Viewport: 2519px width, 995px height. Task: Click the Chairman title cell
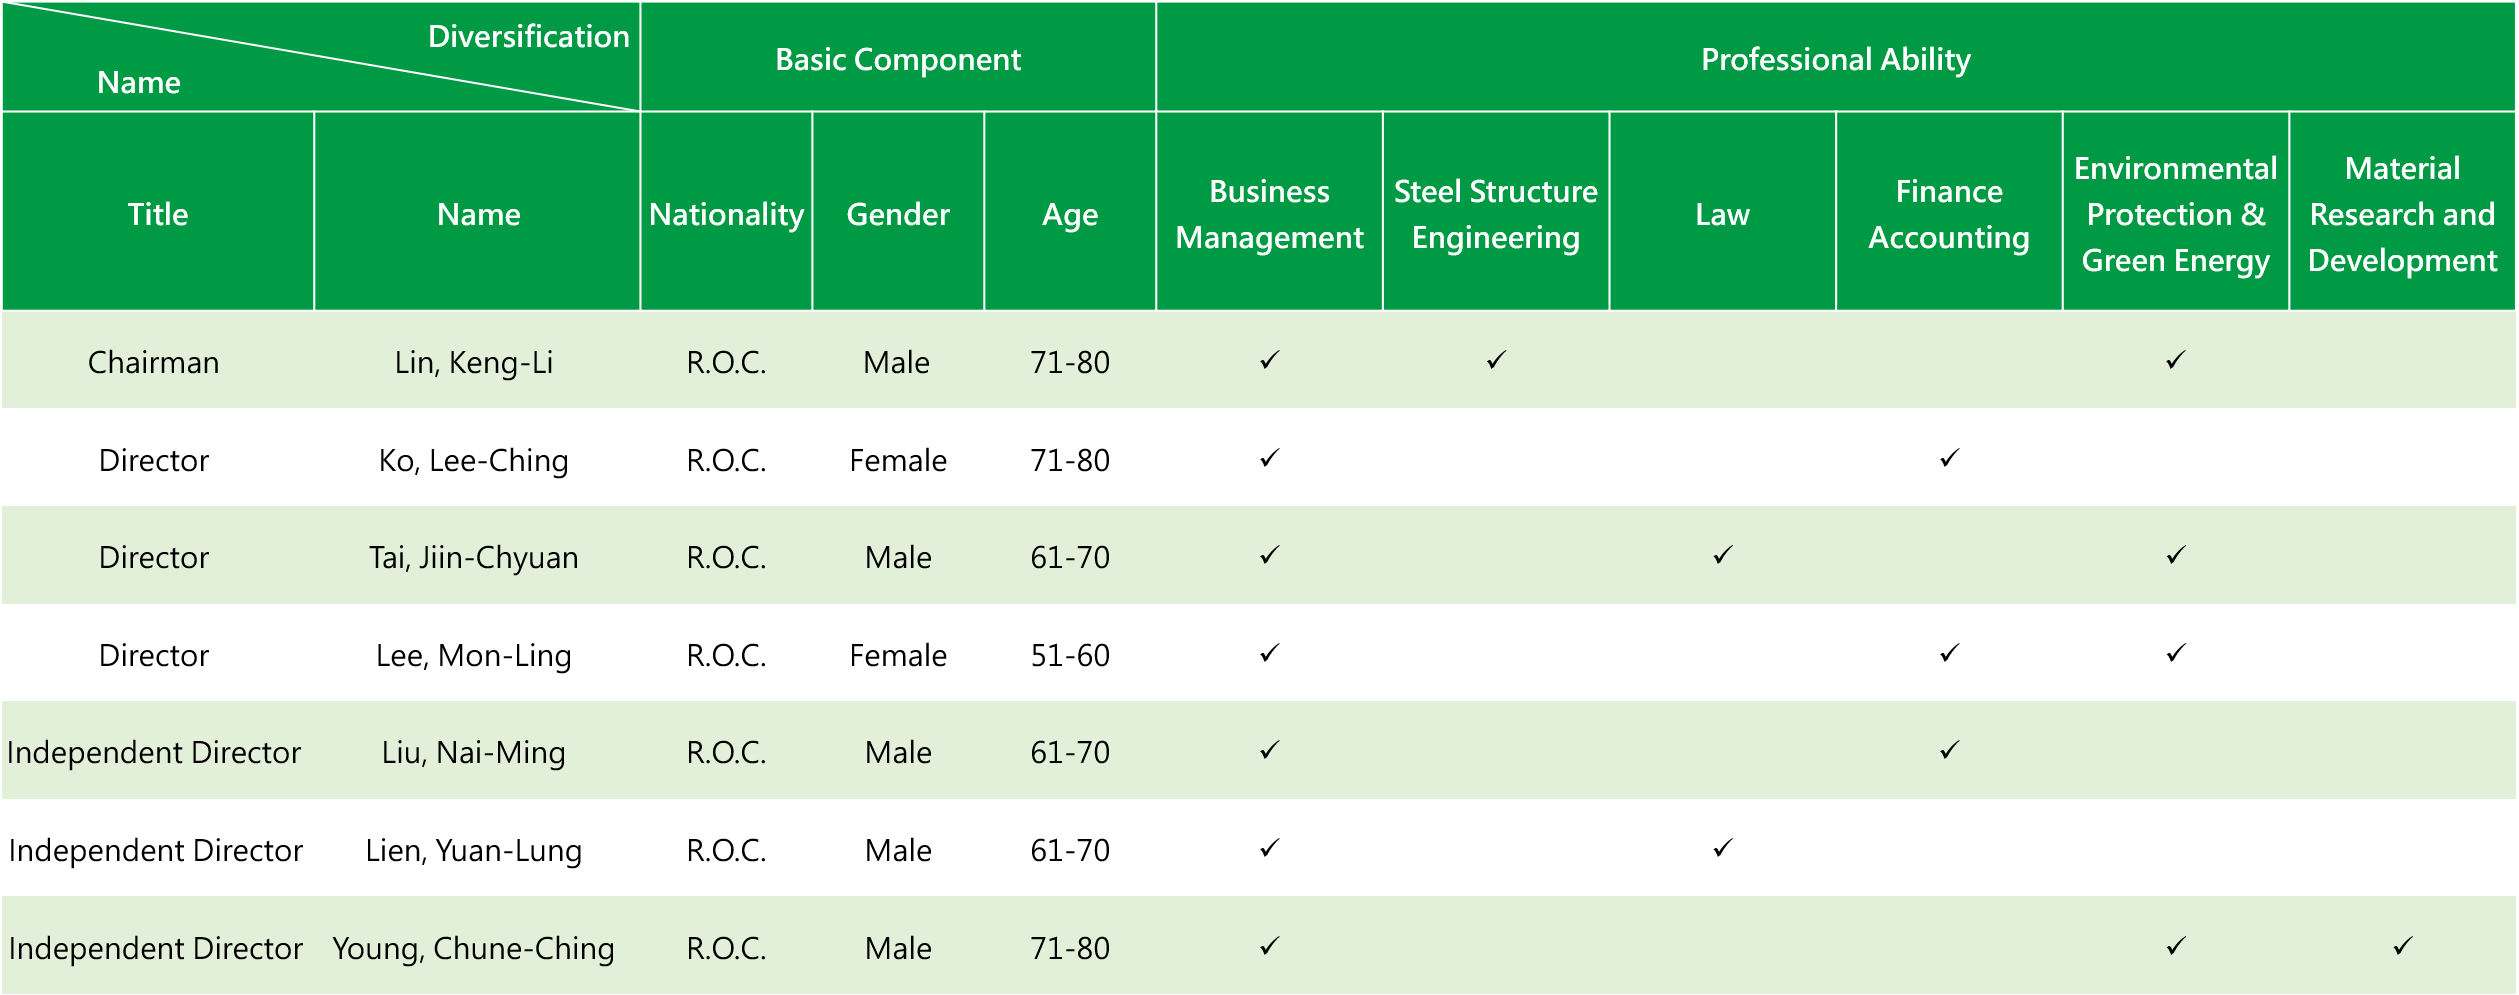point(154,362)
